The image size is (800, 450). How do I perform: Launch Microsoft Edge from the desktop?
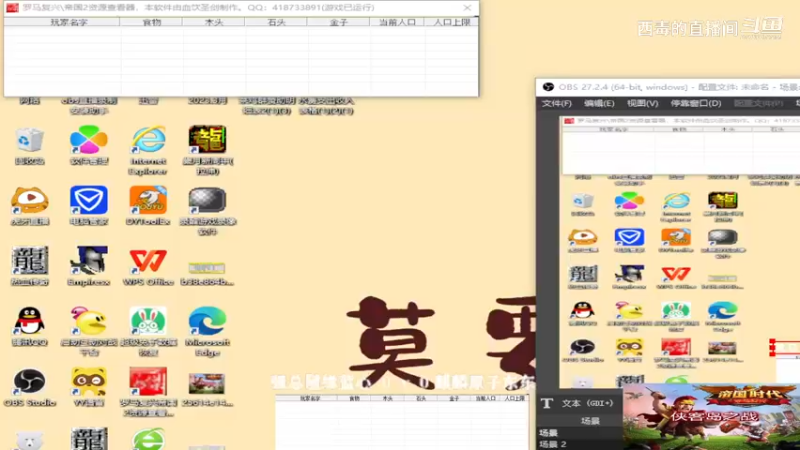(x=207, y=321)
